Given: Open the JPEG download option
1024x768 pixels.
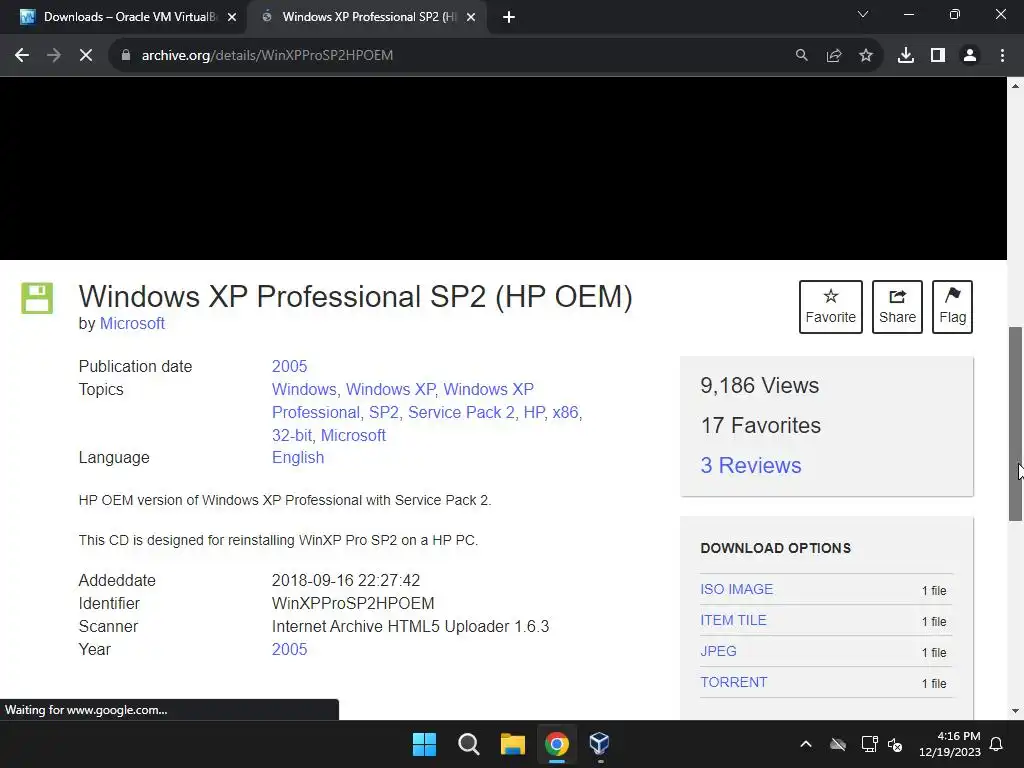Looking at the screenshot, I should pyautogui.click(x=718, y=651).
